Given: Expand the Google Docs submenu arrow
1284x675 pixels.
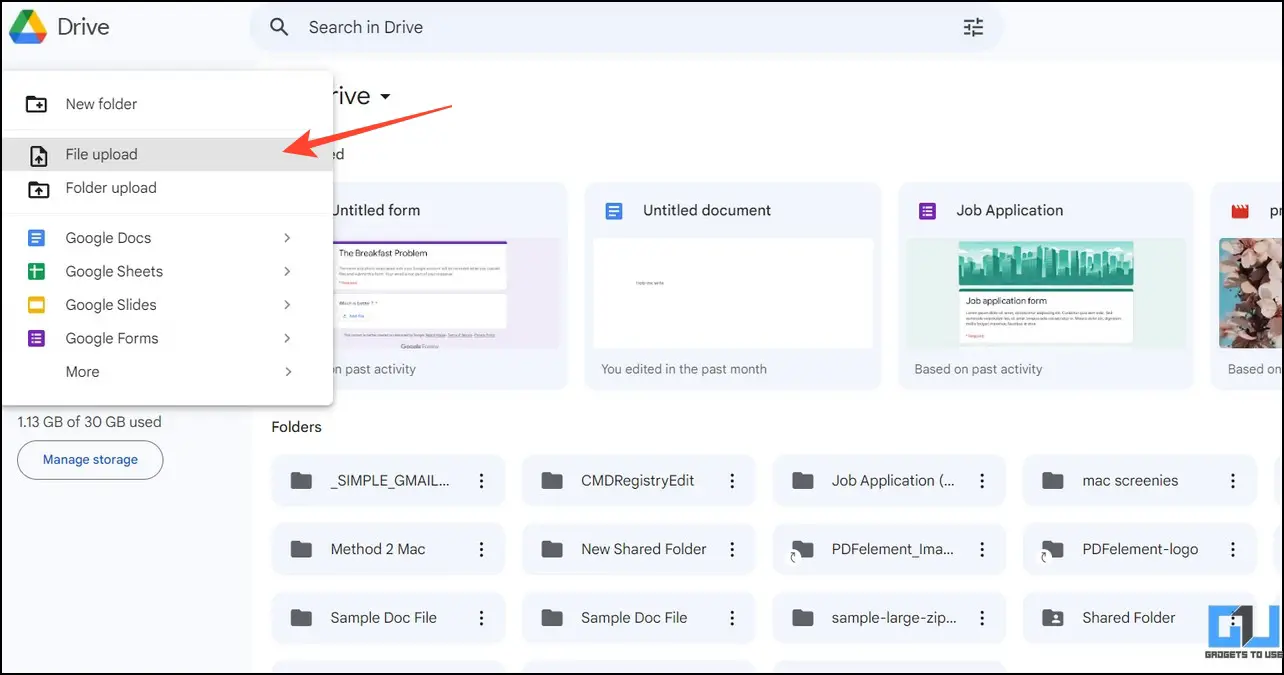Looking at the screenshot, I should point(287,238).
